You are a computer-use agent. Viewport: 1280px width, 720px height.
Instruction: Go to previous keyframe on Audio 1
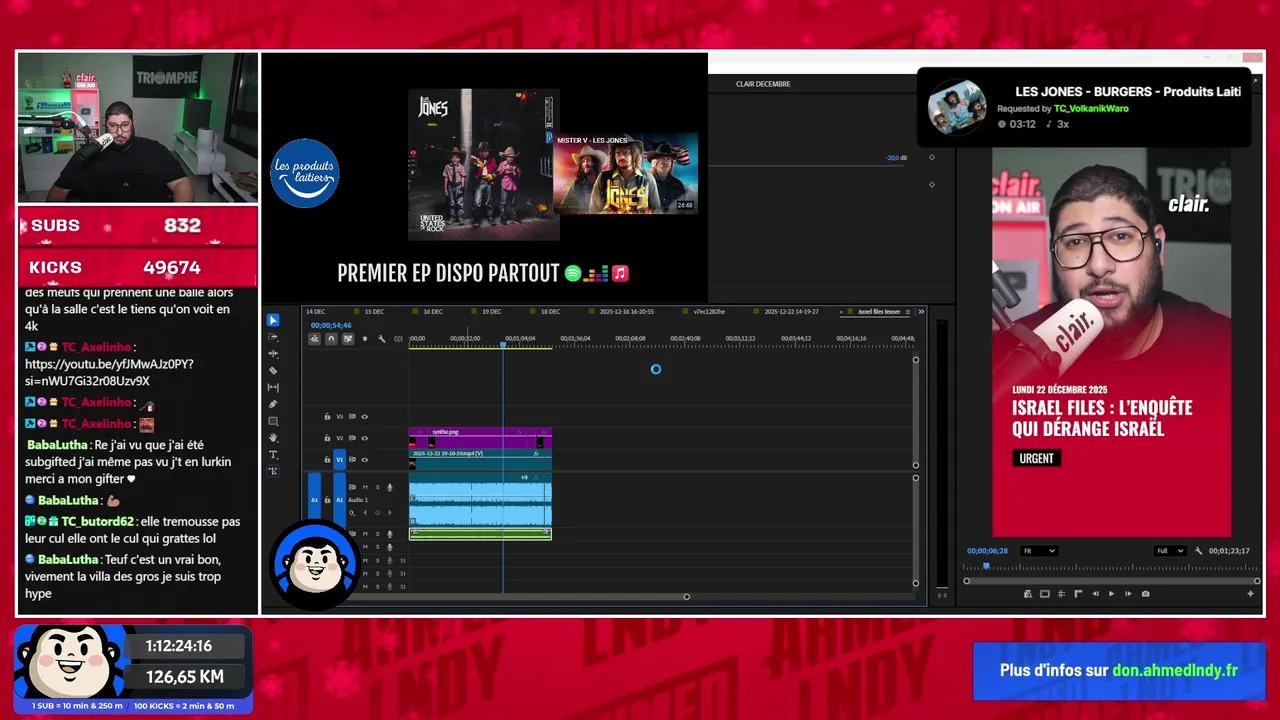click(365, 512)
